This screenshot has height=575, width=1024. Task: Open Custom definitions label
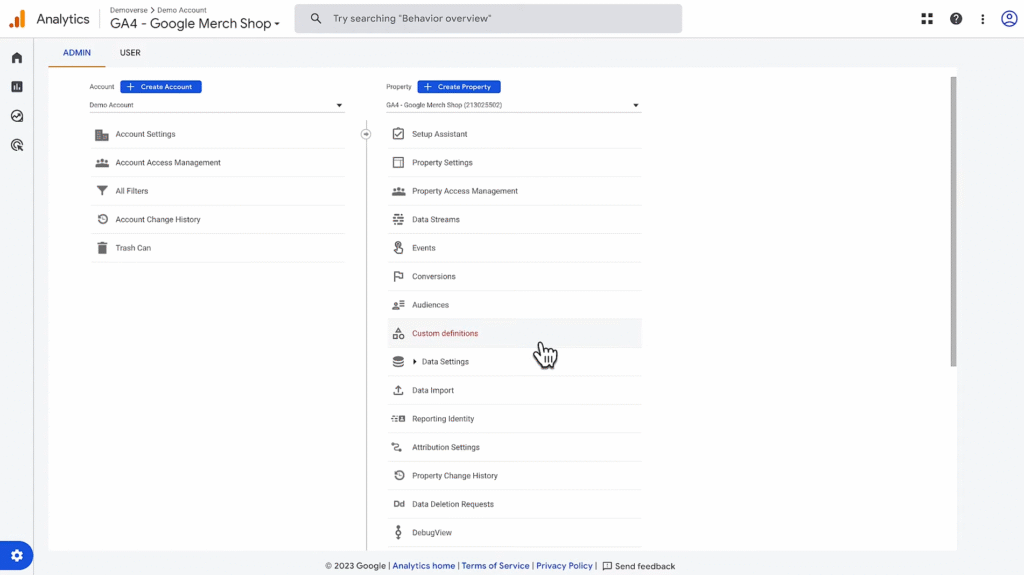pyautogui.click(x=445, y=333)
